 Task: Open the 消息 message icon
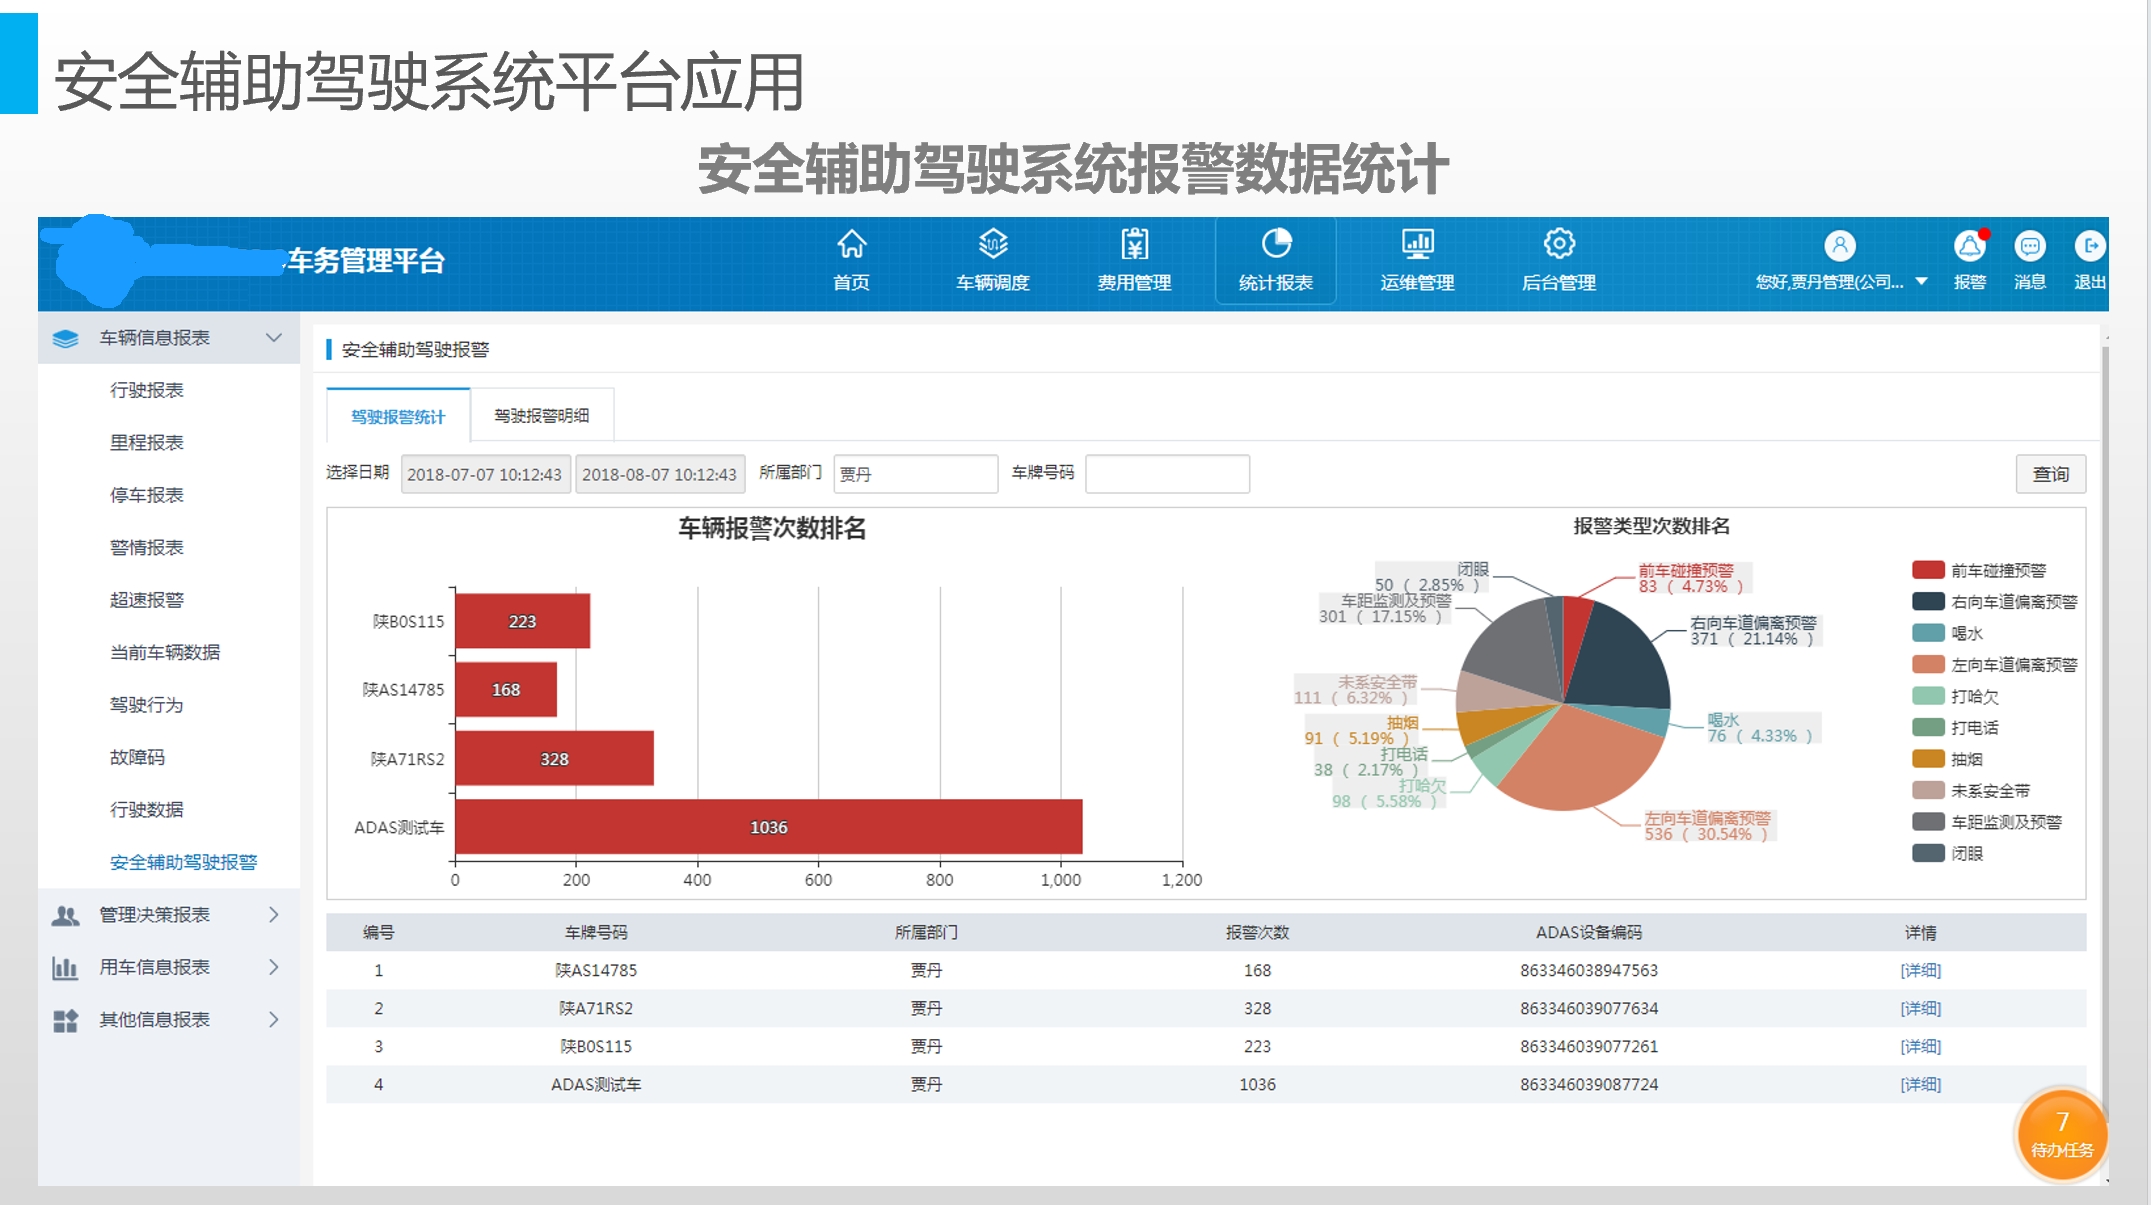(x=2029, y=246)
